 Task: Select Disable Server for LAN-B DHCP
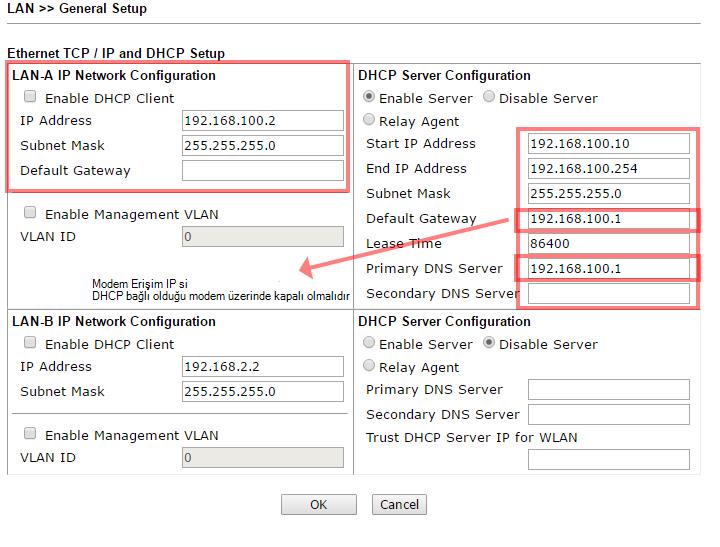489,343
